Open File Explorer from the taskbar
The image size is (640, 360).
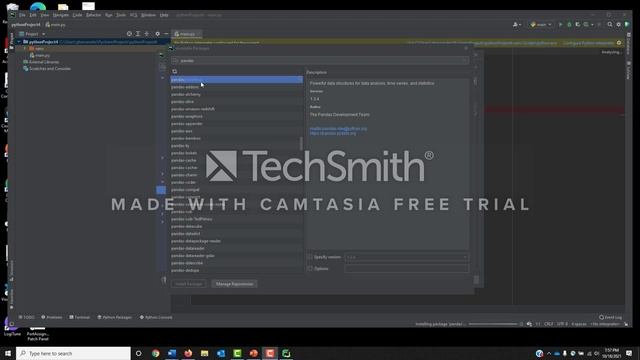pos(204,353)
